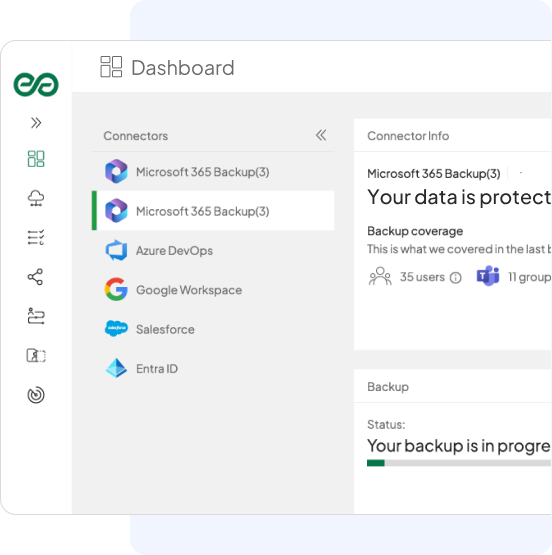Click the green infinity logo
This screenshot has height=555, width=552.
pyautogui.click(x=36, y=84)
